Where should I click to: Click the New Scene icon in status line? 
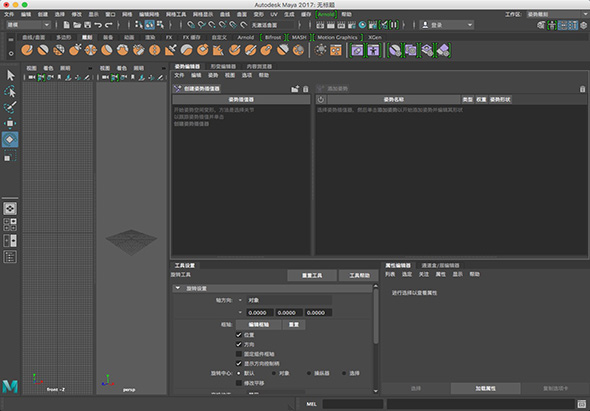tap(67, 25)
